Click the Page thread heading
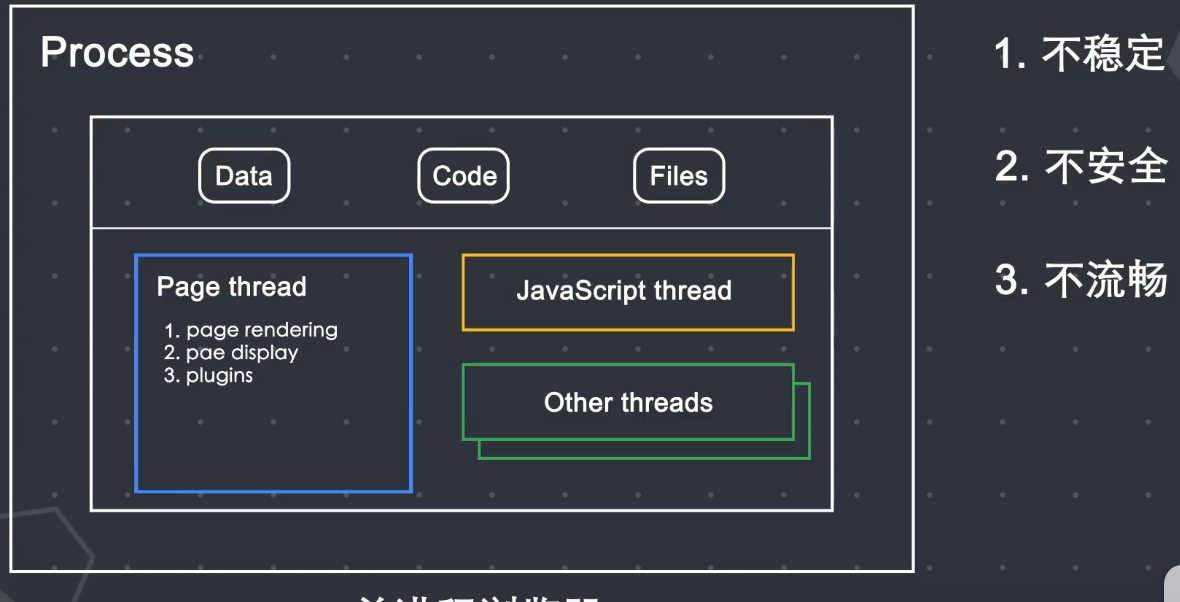 (231, 287)
